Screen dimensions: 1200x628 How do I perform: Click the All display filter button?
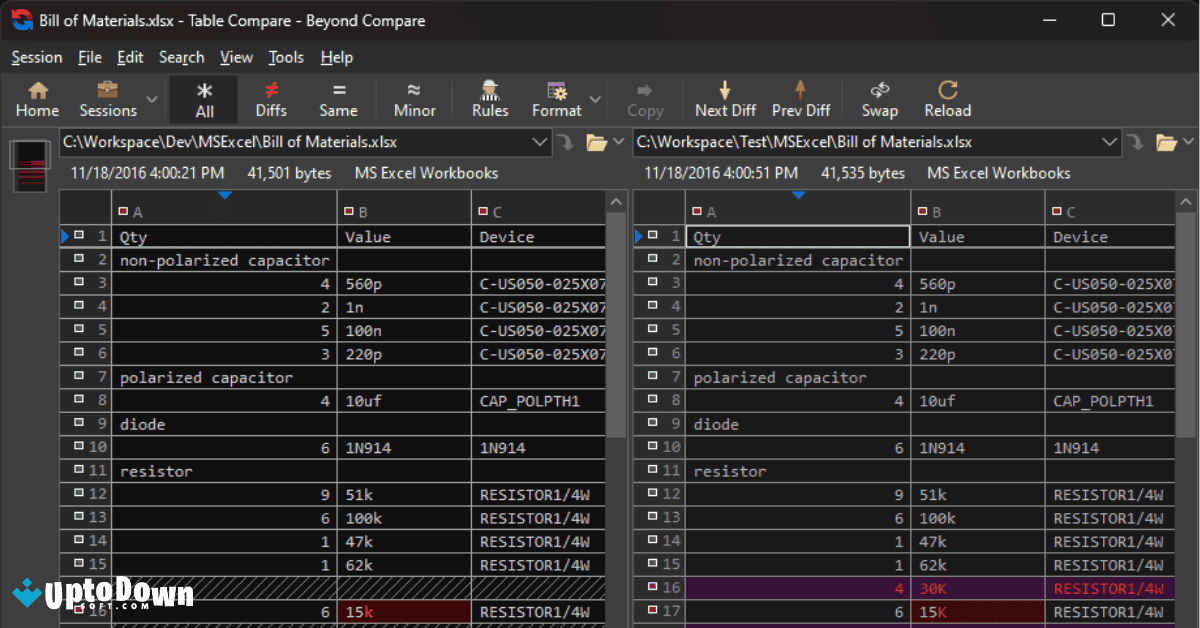pos(203,98)
